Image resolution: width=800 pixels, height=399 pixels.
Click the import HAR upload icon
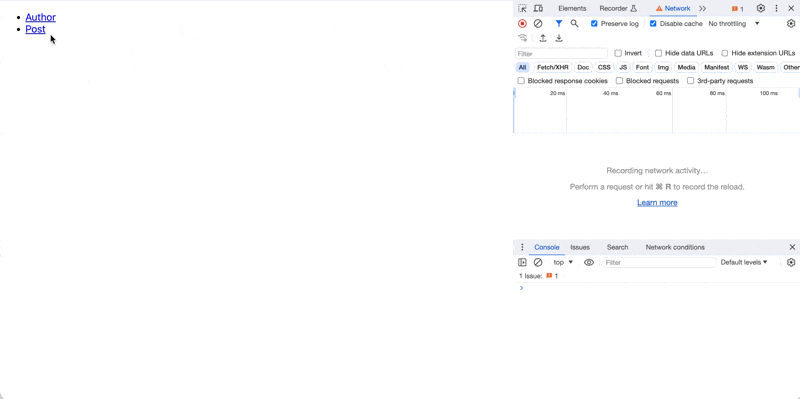click(x=543, y=38)
